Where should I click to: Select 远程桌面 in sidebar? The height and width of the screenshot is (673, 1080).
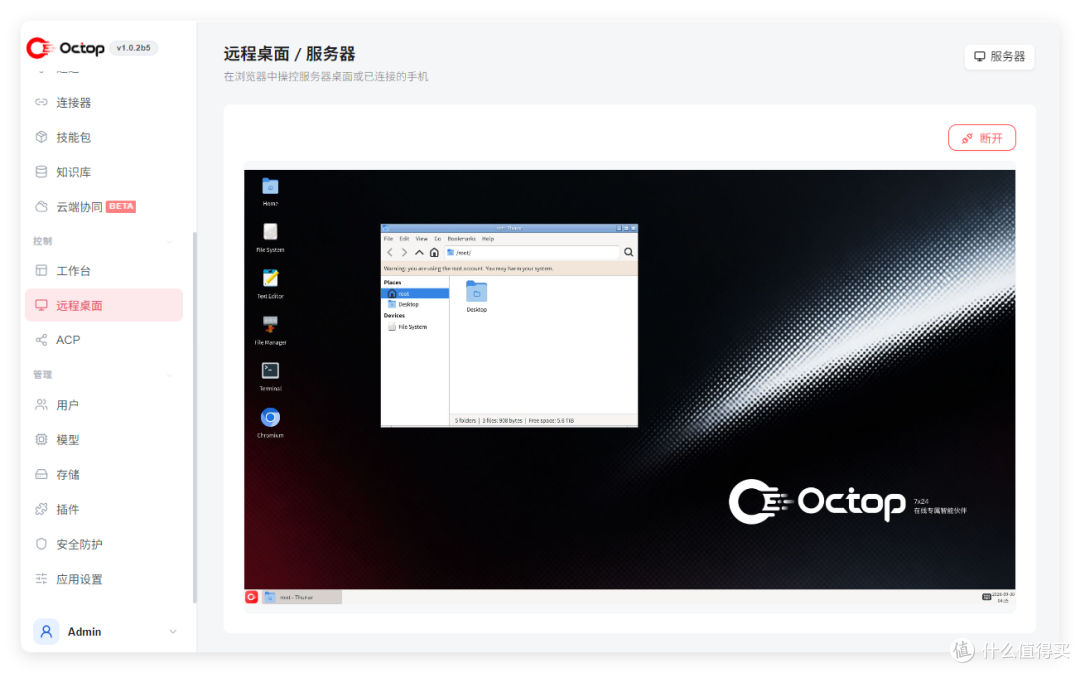click(x=103, y=305)
